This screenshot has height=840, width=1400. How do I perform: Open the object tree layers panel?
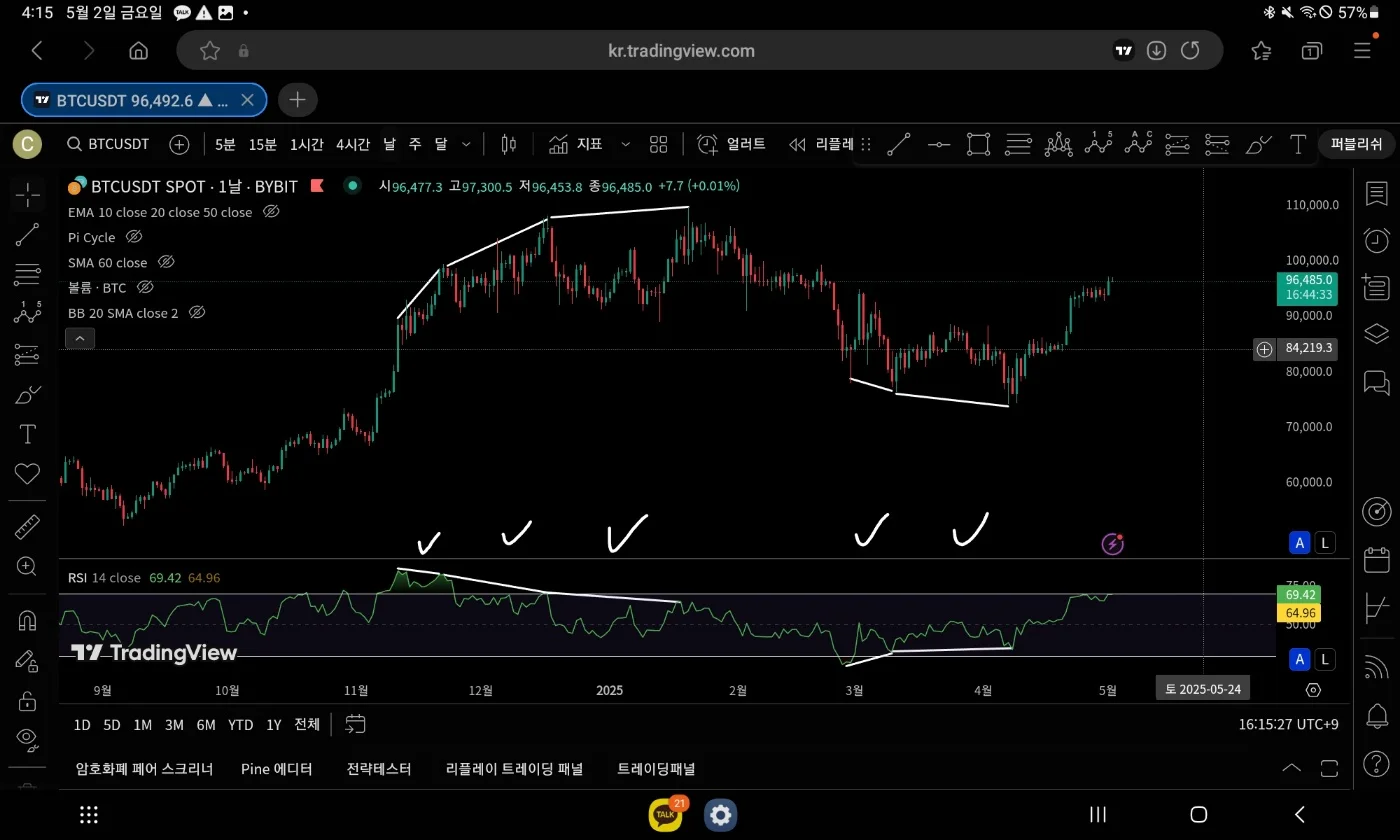[x=1377, y=334]
